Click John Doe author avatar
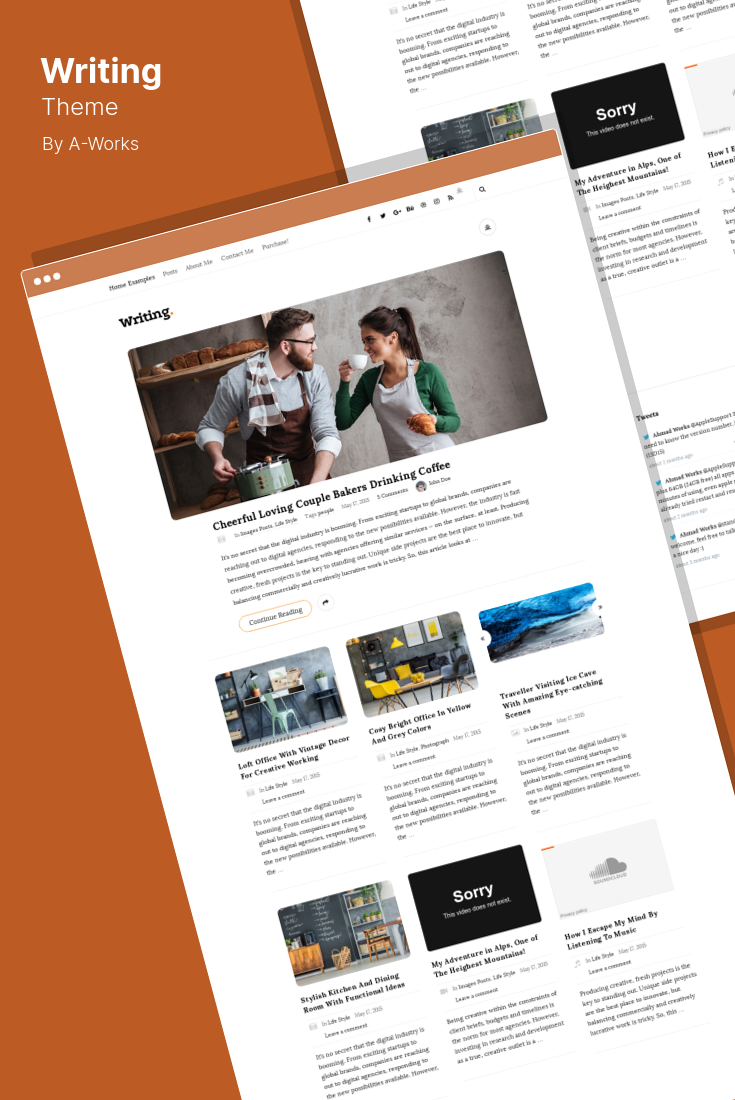This screenshot has height=1100, width=735. (421, 486)
